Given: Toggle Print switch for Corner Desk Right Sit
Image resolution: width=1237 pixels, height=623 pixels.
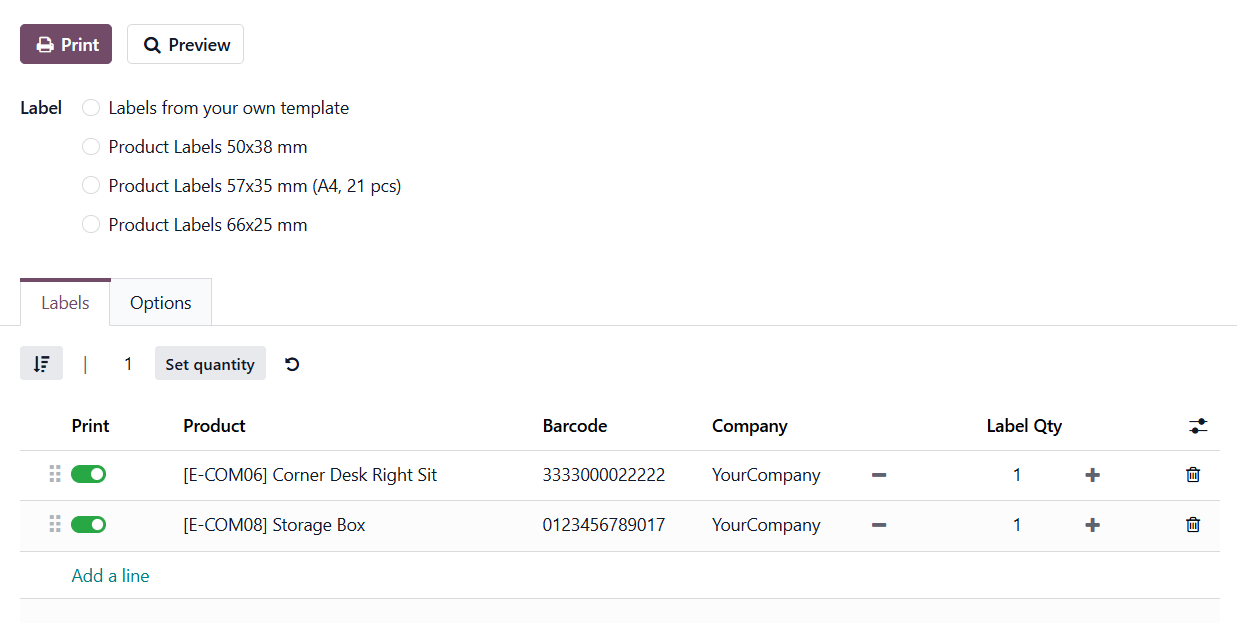Looking at the screenshot, I should pos(89,475).
